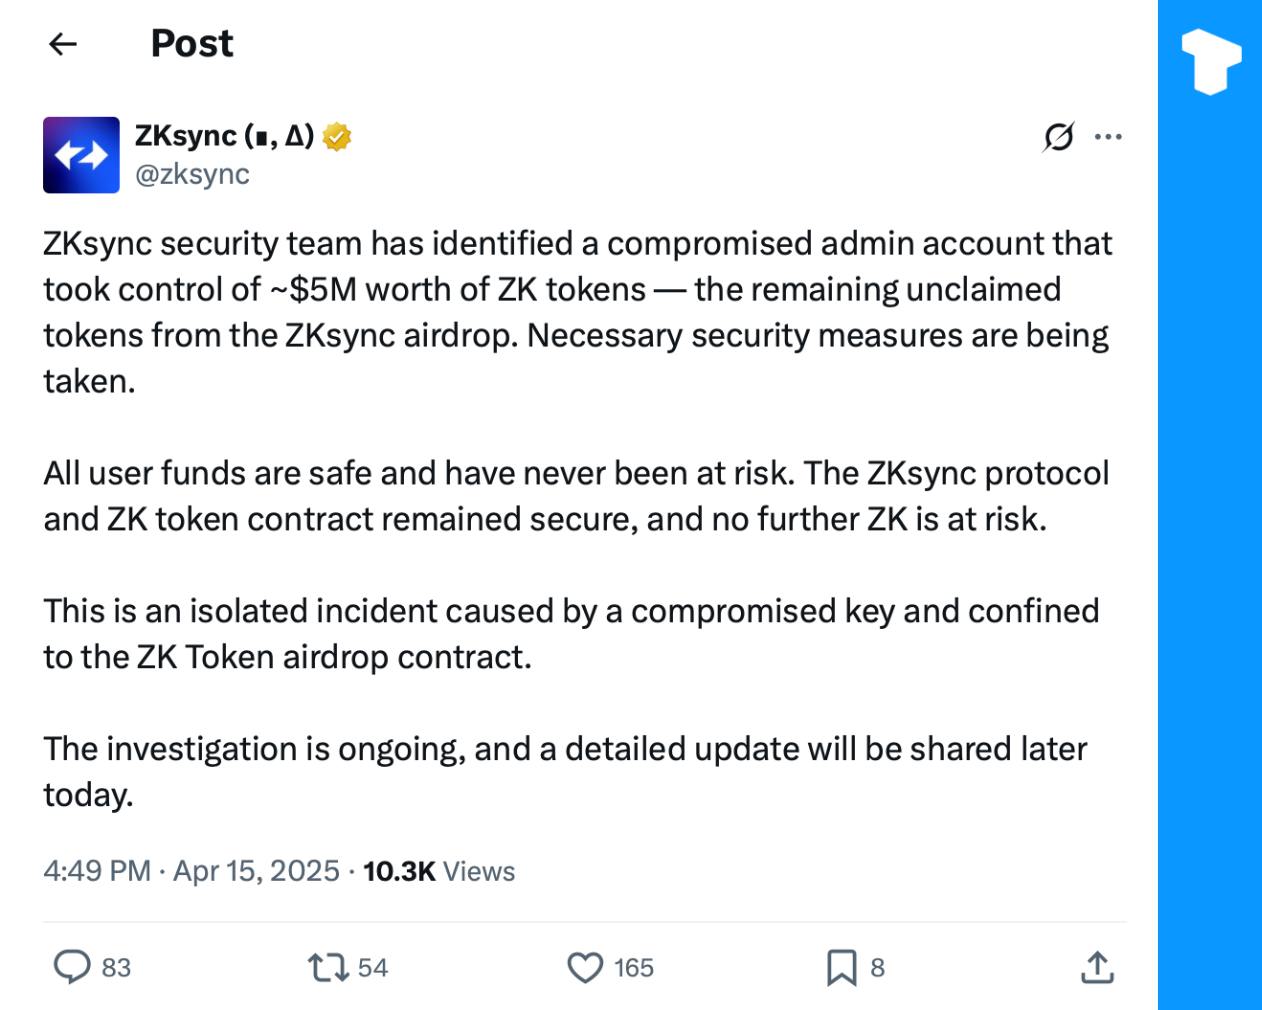Image resolution: width=1262 pixels, height=1010 pixels.
Task: Click the reply speech bubble icon
Action: pyautogui.click(x=71, y=967)
